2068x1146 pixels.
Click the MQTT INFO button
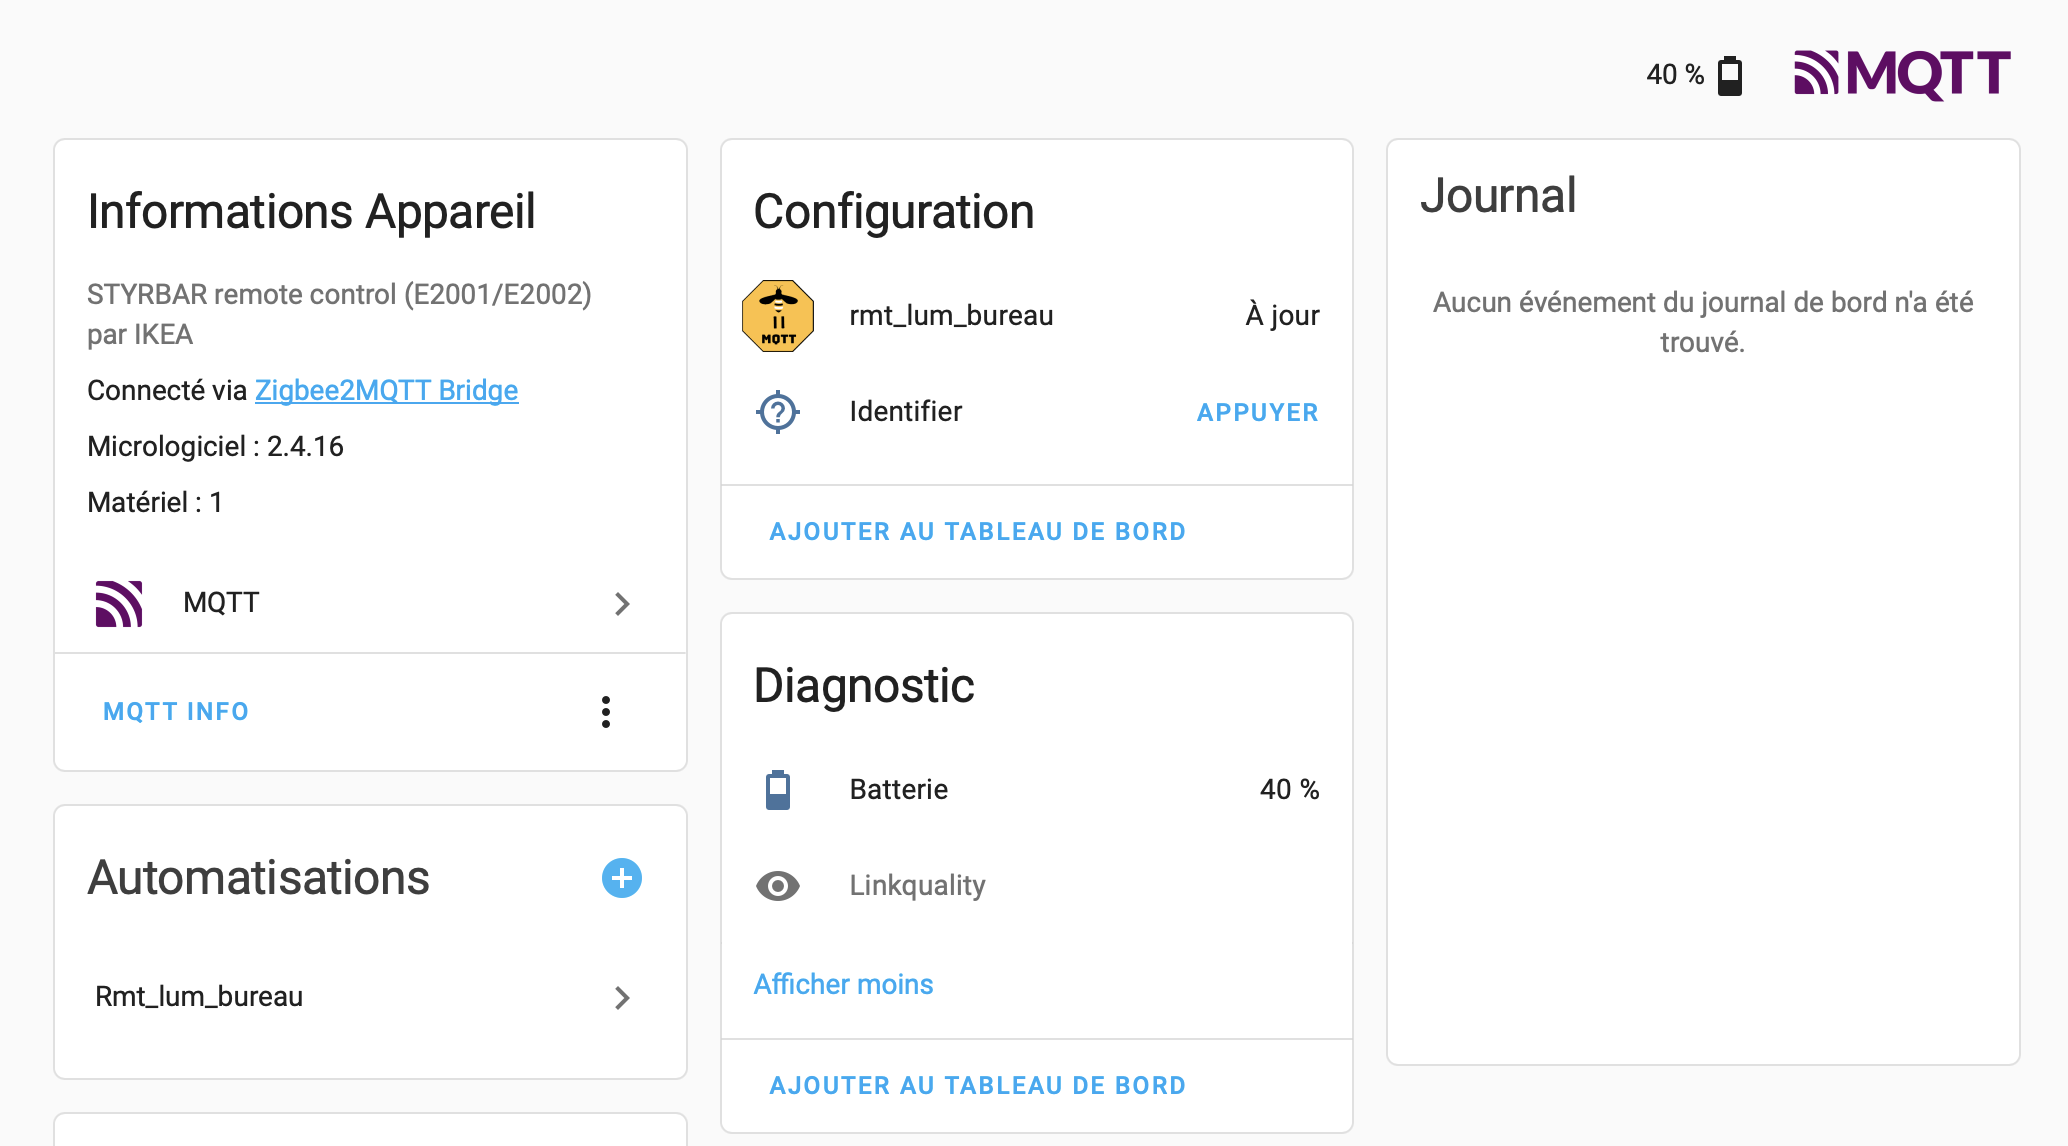(x=176, y=711)
